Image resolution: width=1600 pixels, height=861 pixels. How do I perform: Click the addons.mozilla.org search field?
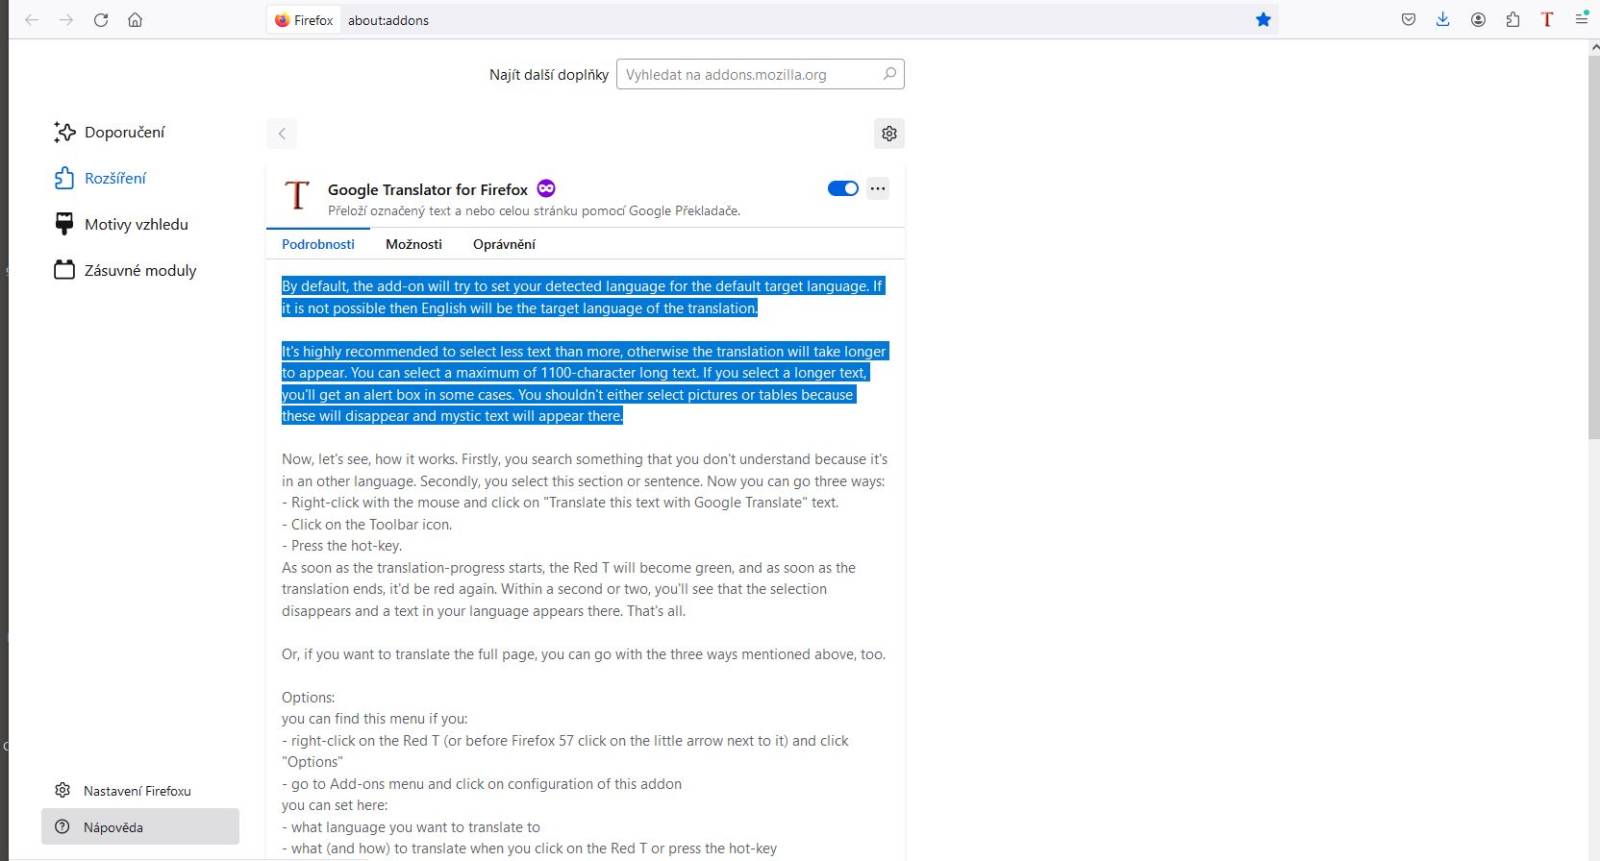click(760, 74)
